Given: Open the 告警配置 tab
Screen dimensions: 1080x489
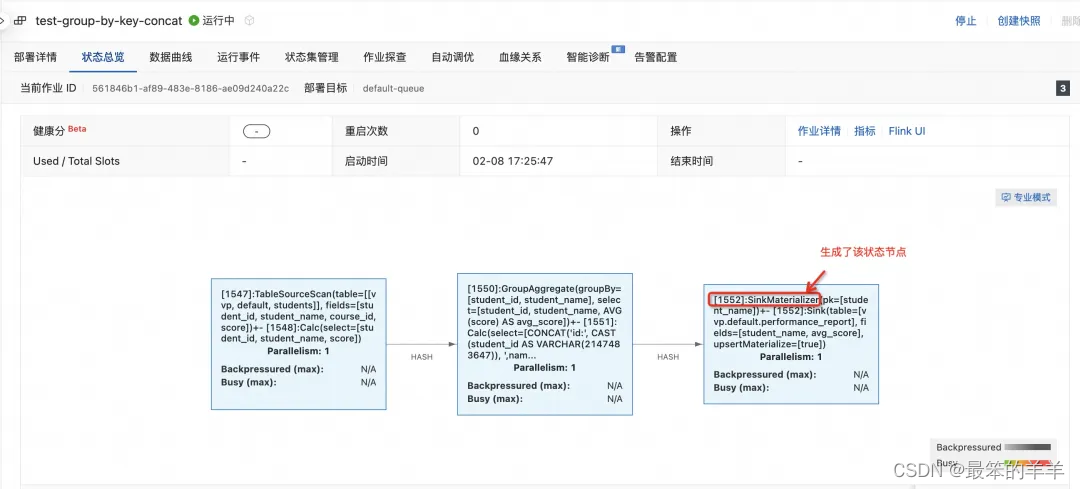Looking at the screenshot, I should point(656,57).
